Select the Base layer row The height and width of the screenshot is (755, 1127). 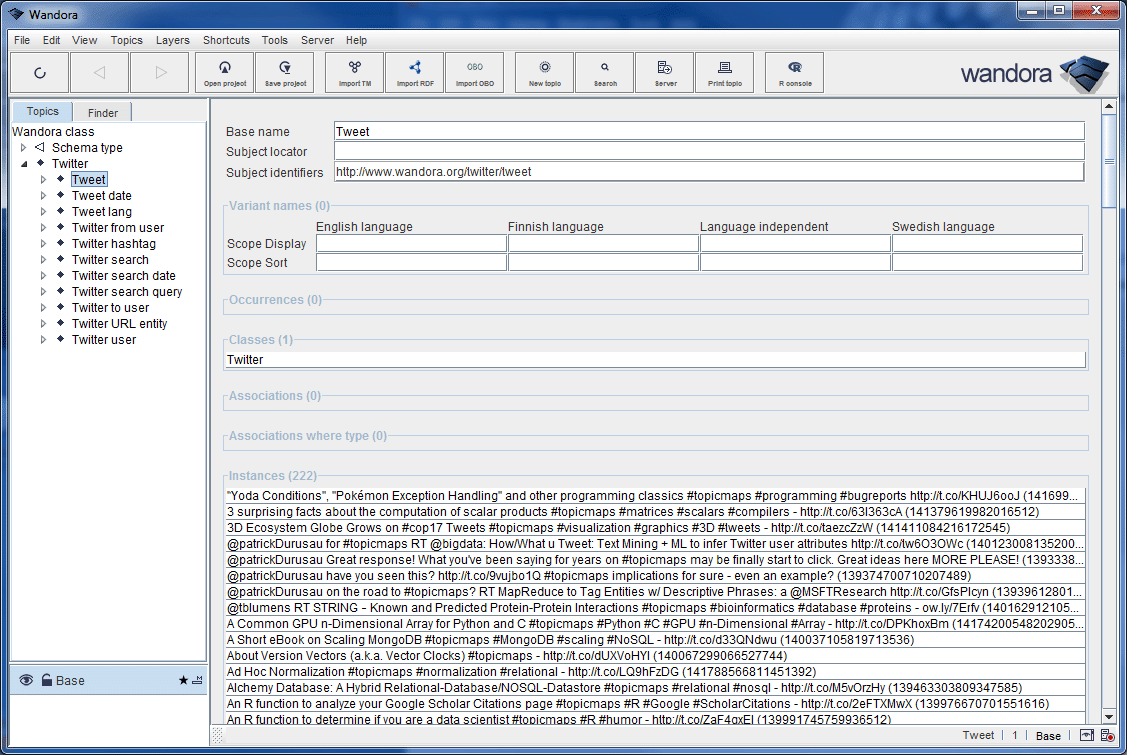point(109,680)
